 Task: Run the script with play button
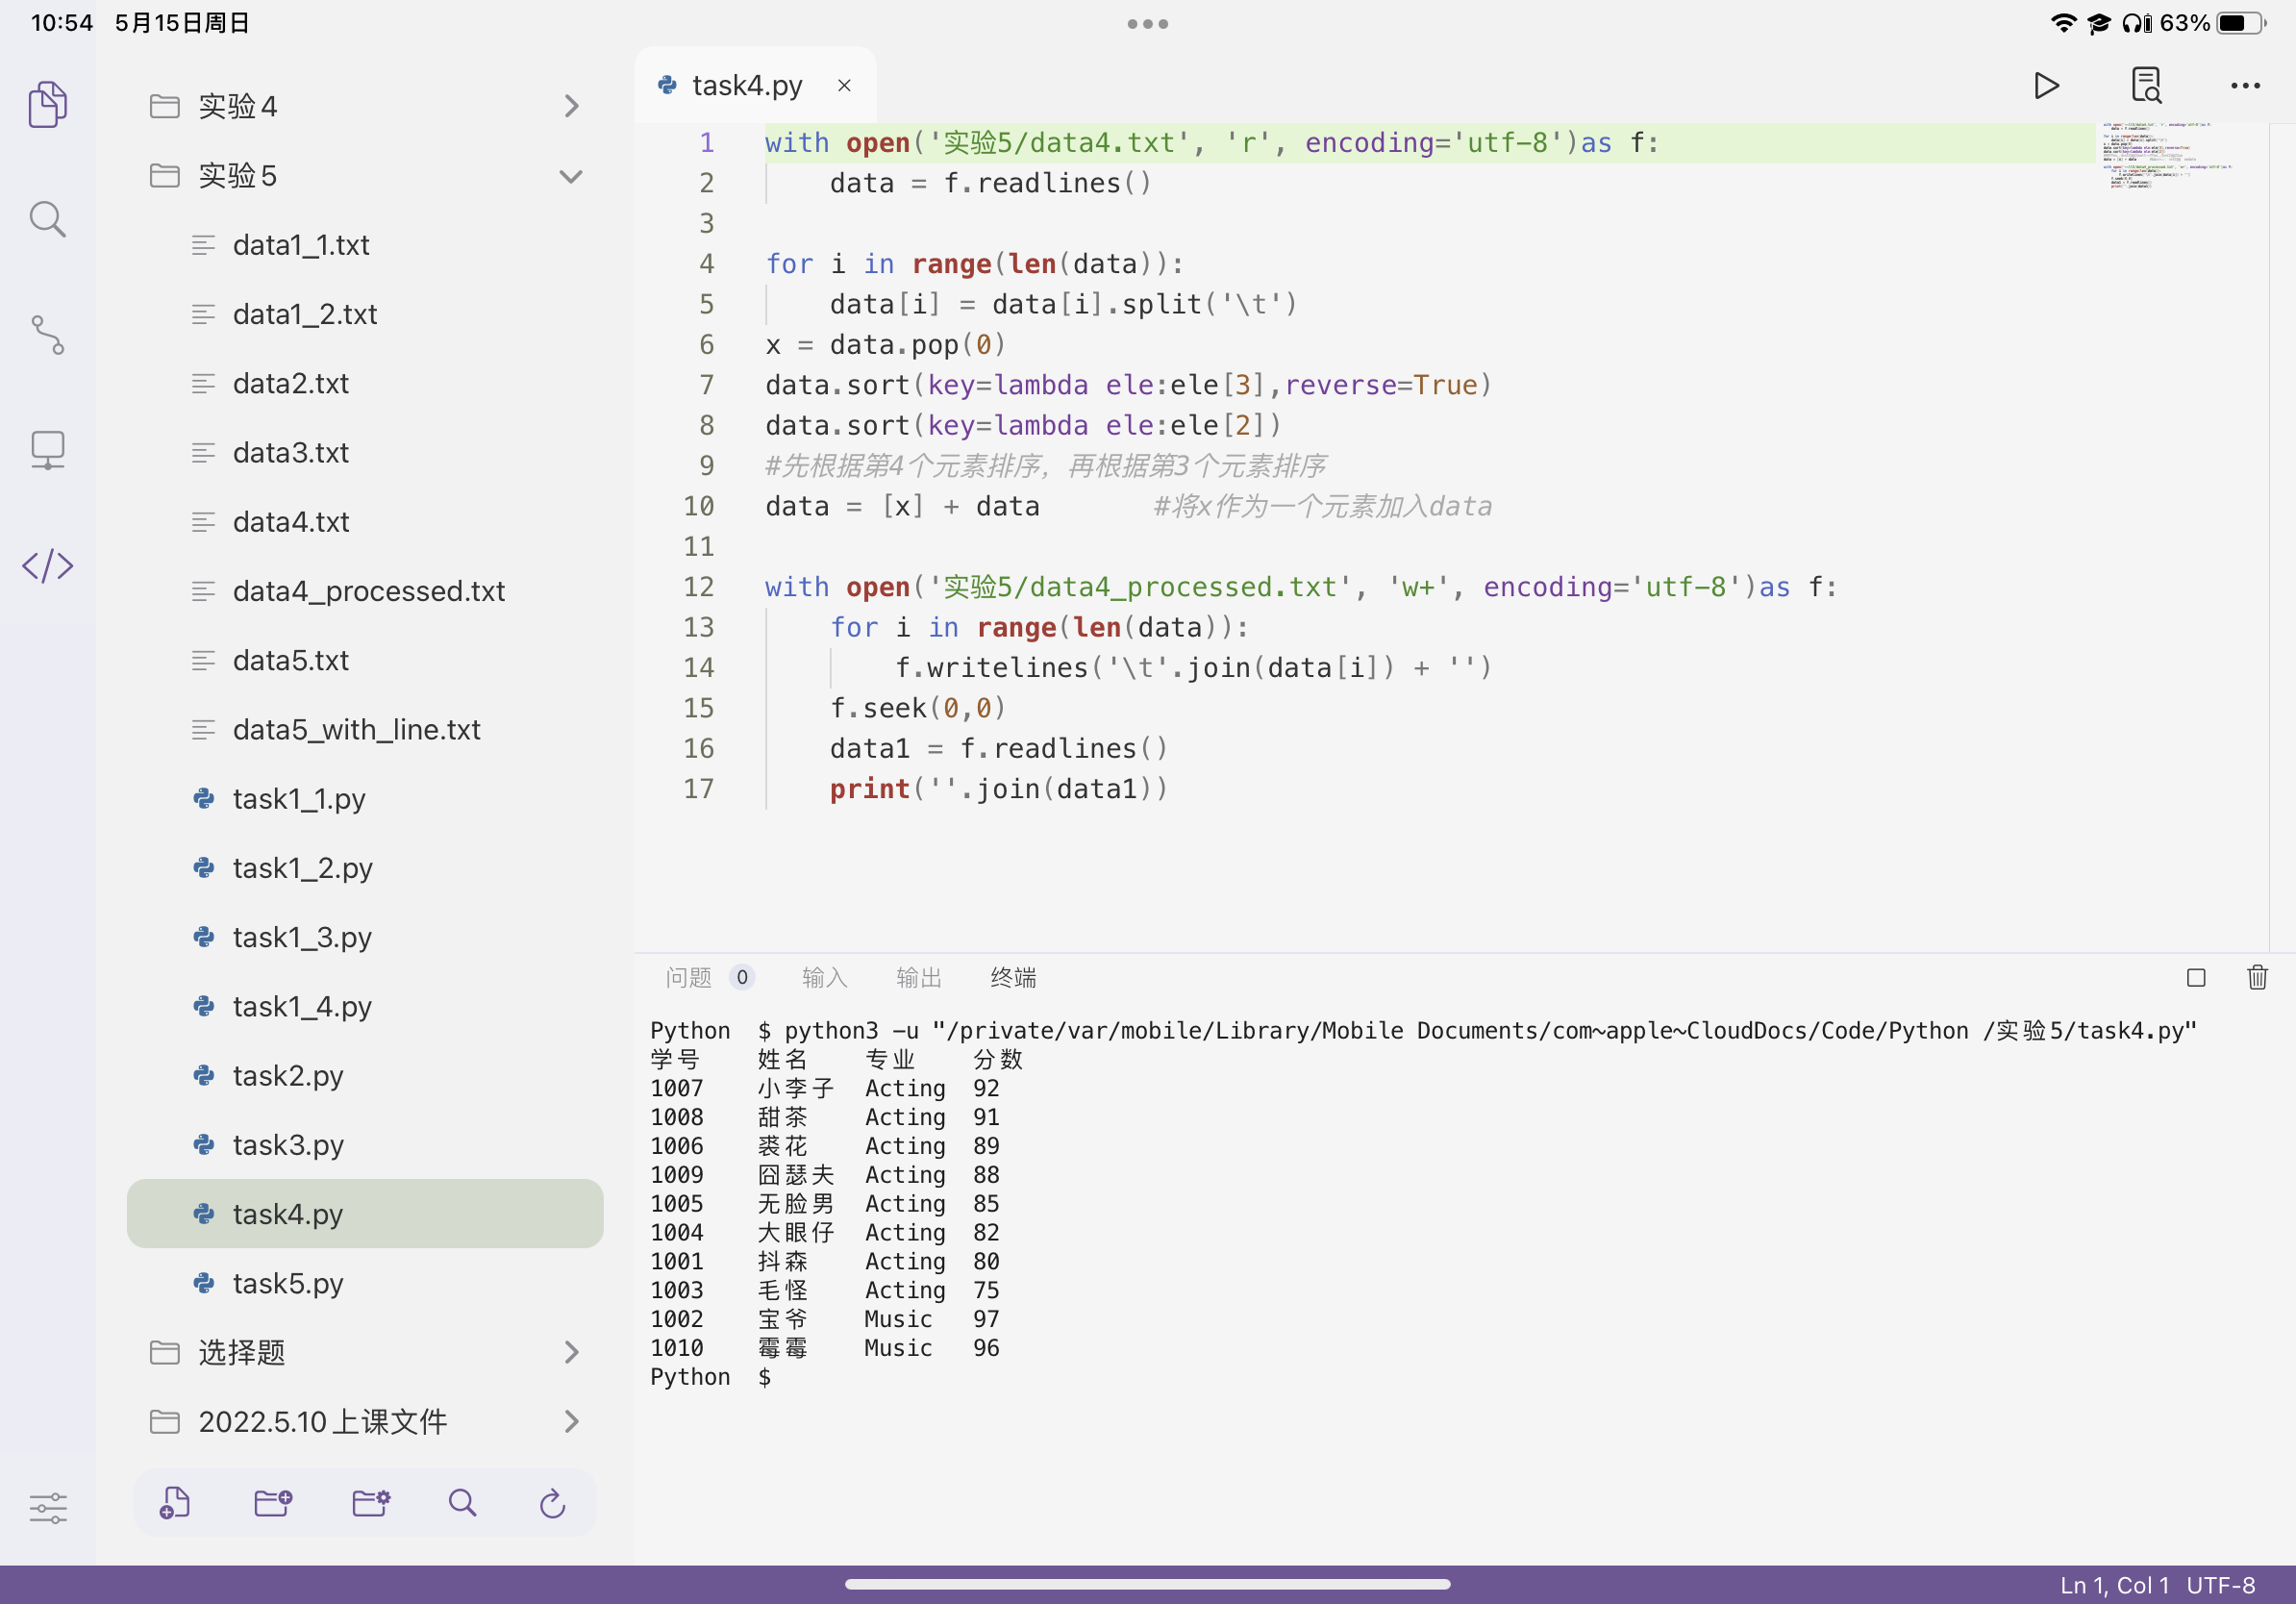tap(2046, 86)
